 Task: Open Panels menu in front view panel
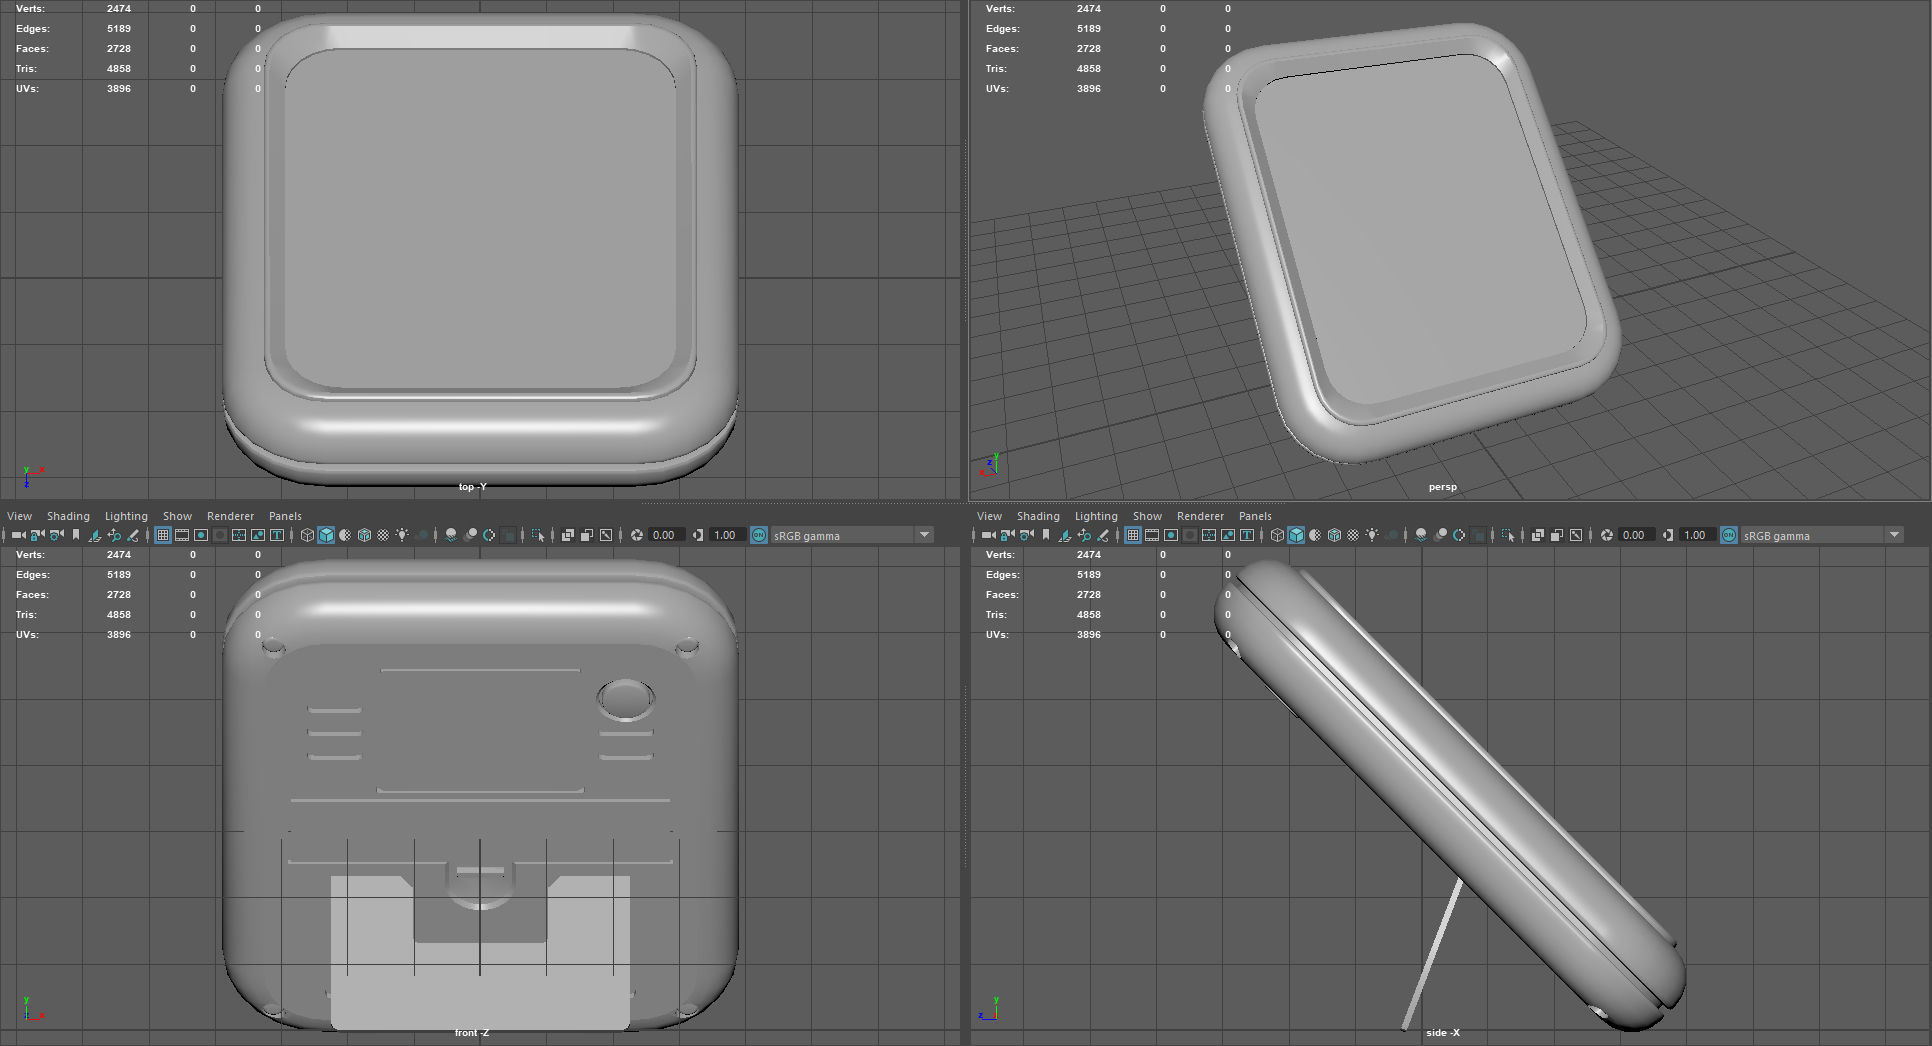(285, 516)
